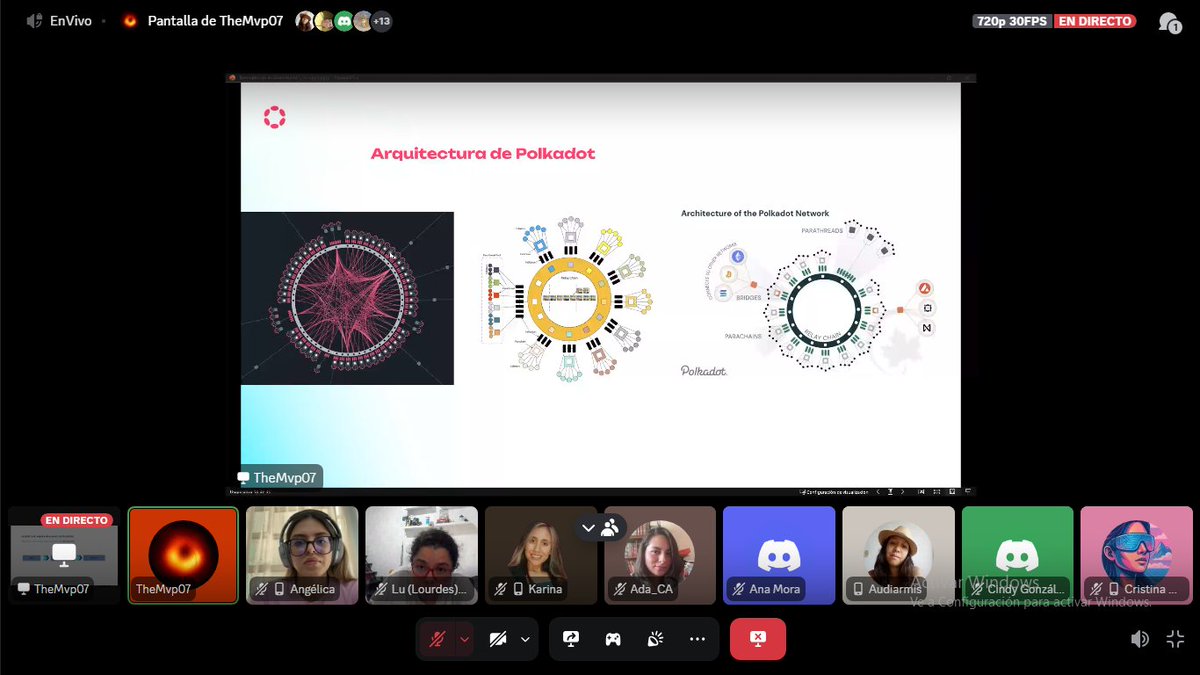
Task: Click the muted mic icon on Ana Mora's tile
Action: click(738, 590)
